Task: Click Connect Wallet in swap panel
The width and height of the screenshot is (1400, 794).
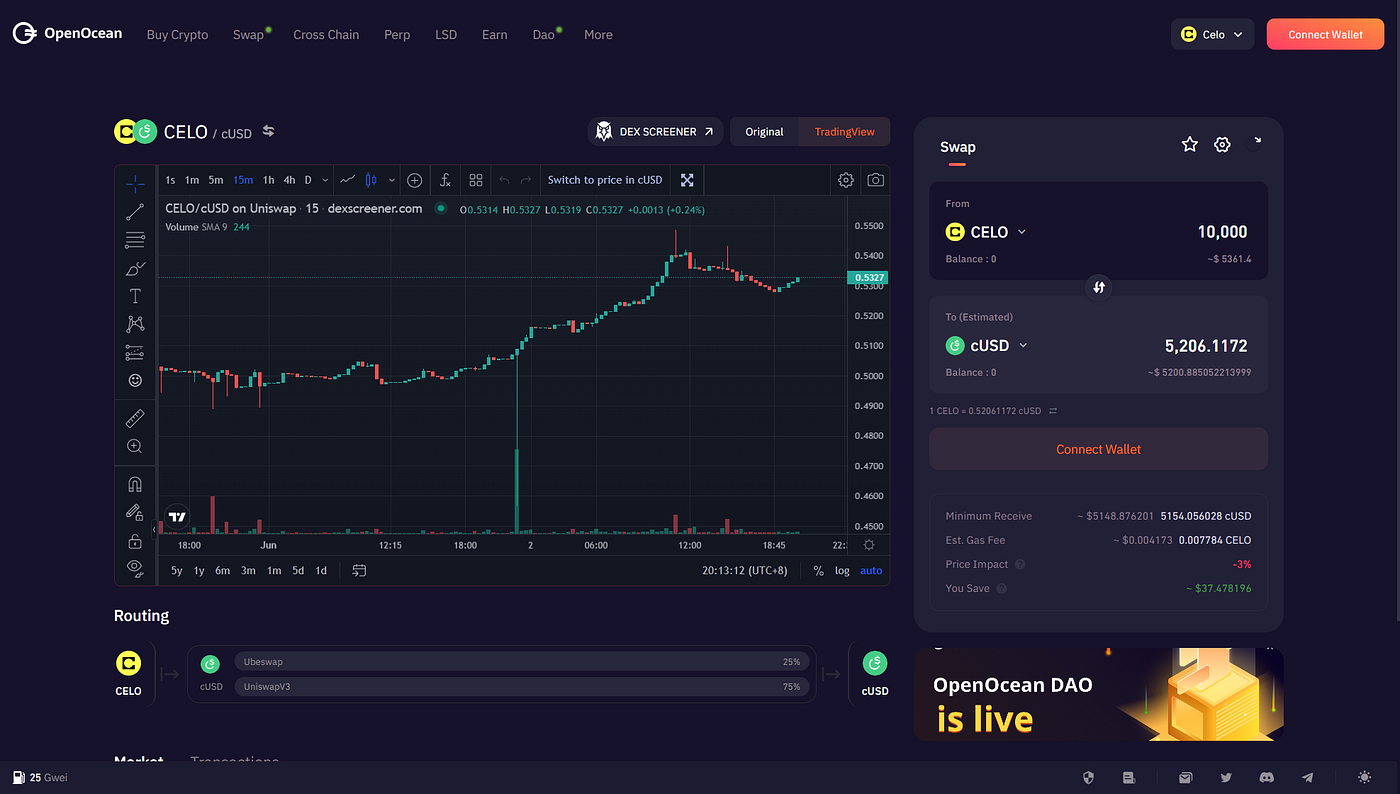Action: 1098,449
